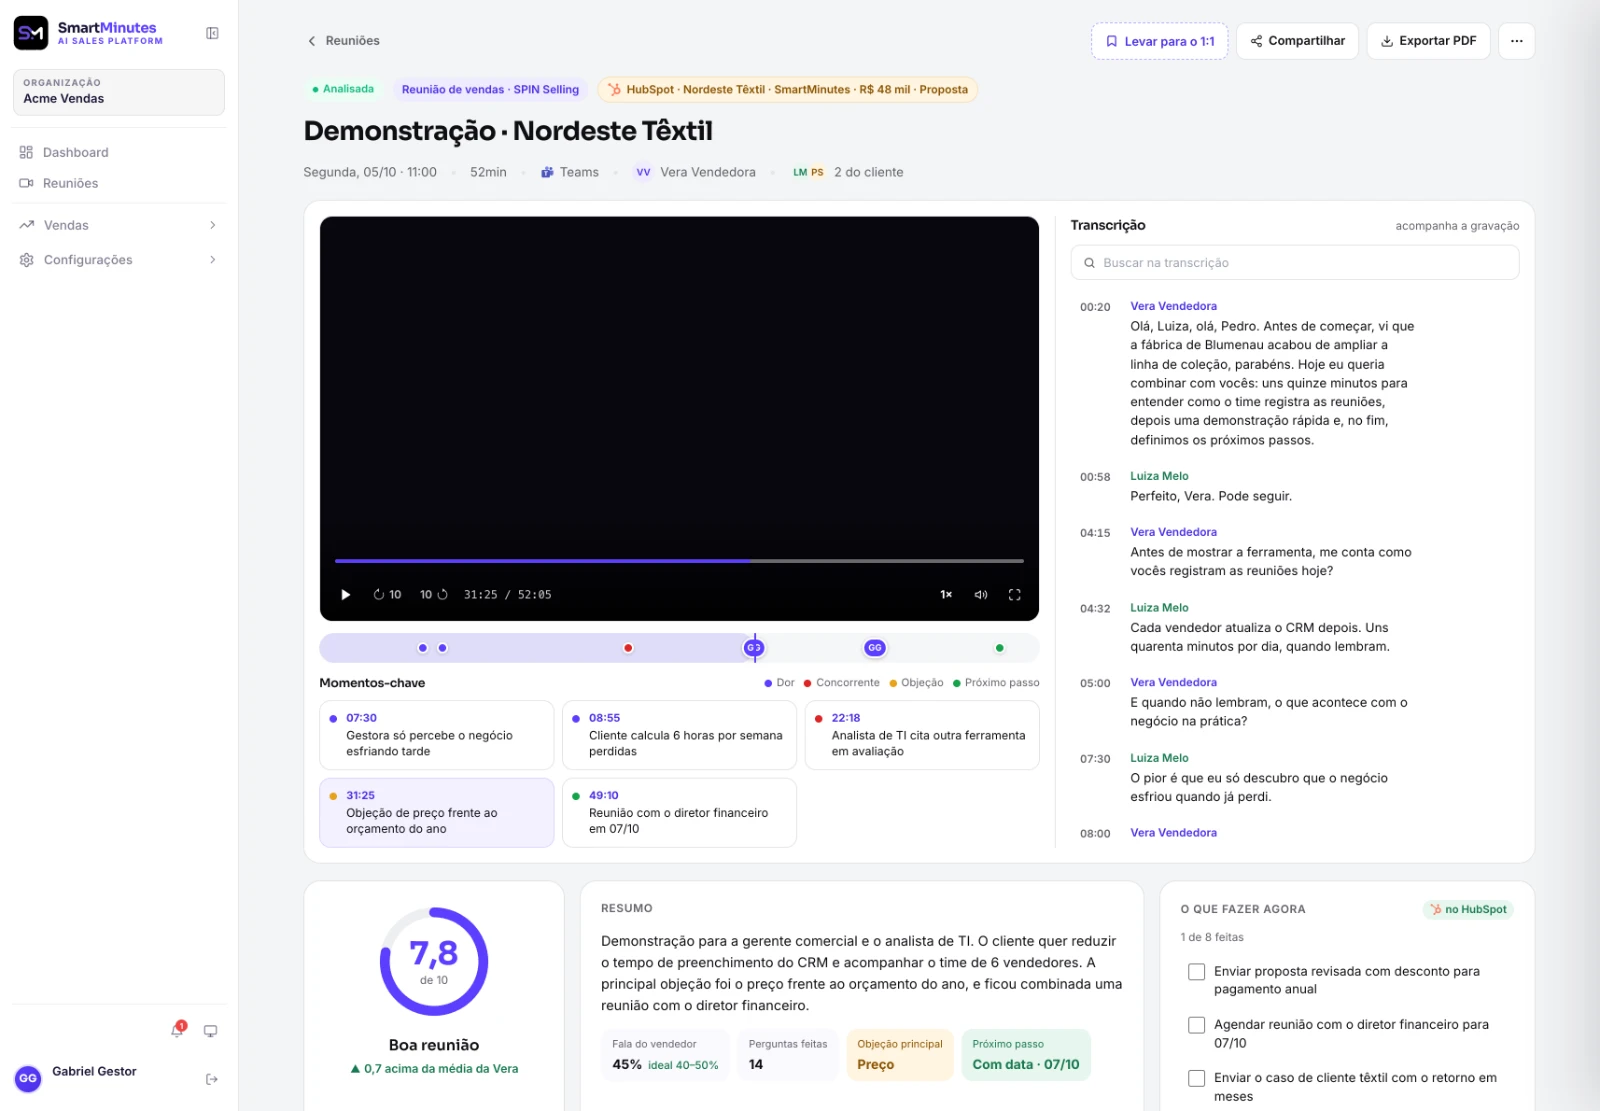Screen dimensions: 1600x1111
Task: Click the video progress bar
Action: tap(679, 561)
